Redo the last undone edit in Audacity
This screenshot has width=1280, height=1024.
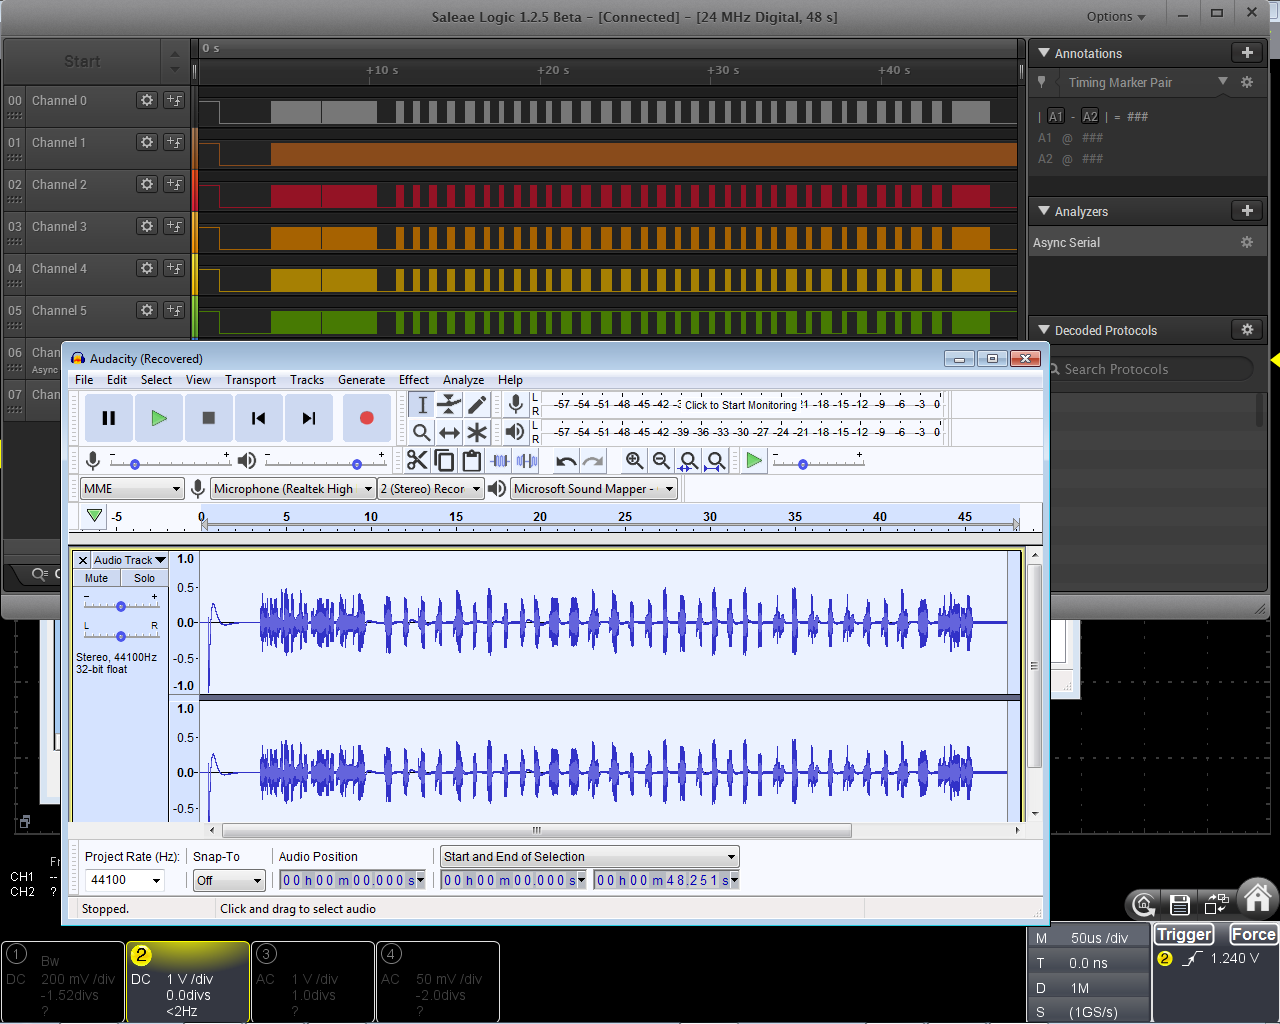[593, 460]
